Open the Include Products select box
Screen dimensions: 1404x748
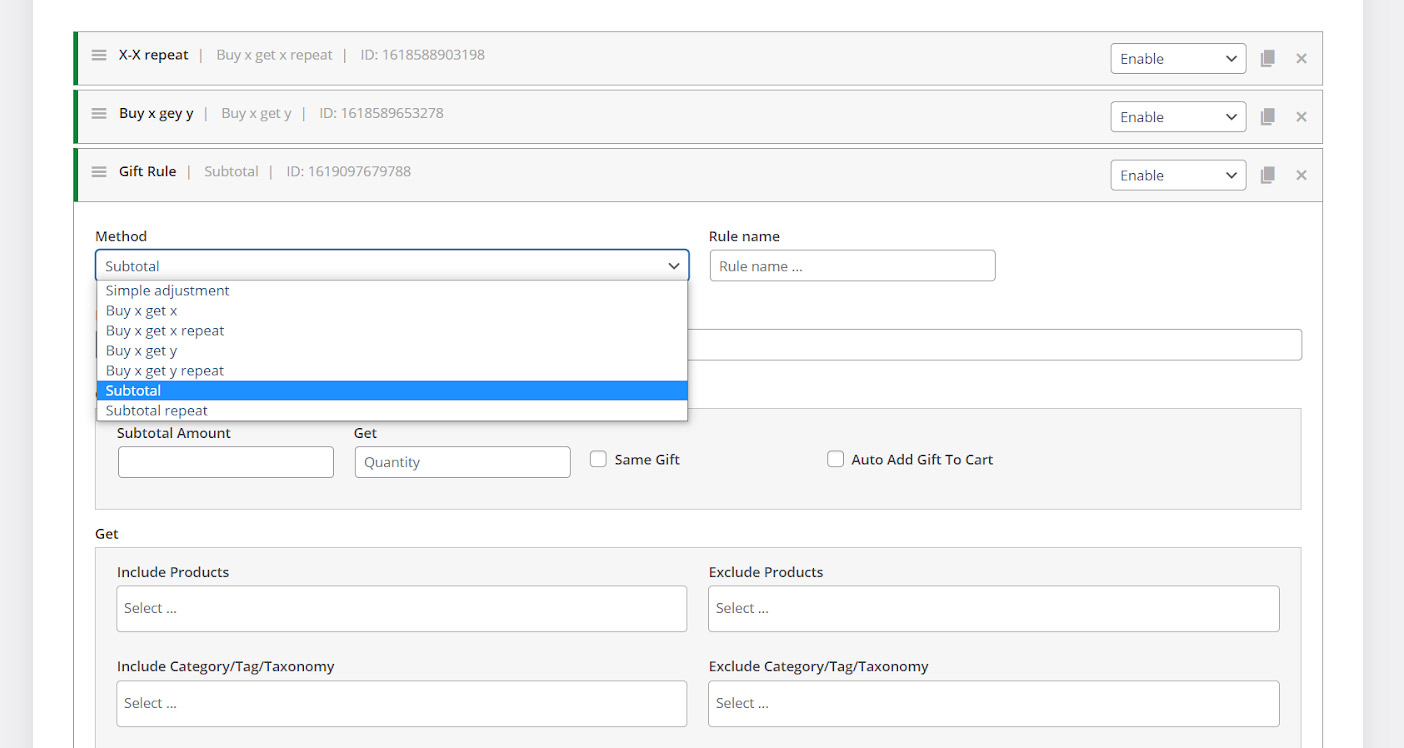(401, 608)
